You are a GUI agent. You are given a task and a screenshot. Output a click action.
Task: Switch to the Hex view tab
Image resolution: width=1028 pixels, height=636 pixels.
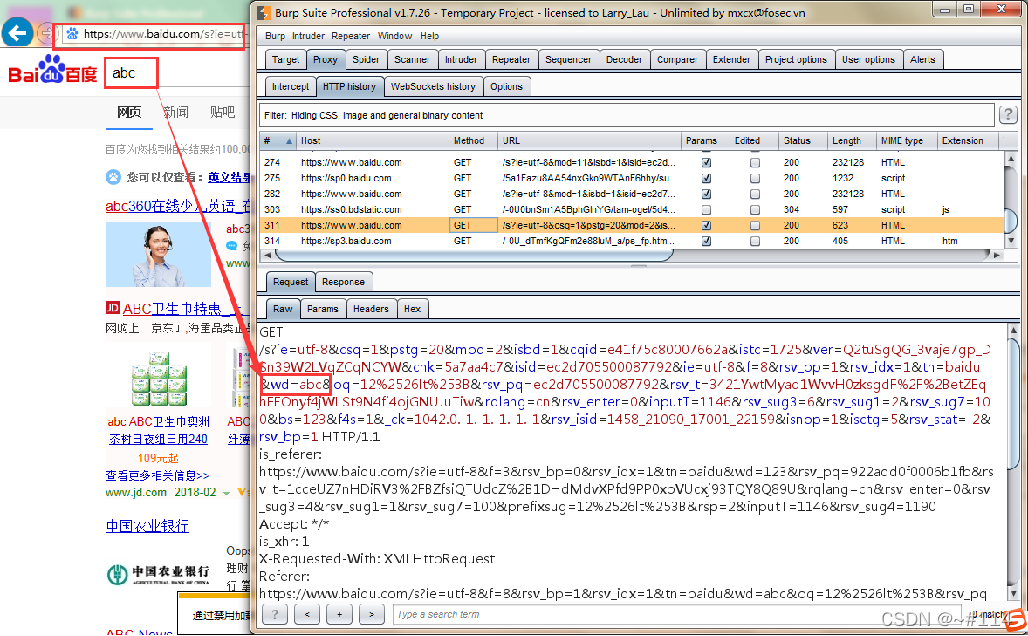coord(412,309)
